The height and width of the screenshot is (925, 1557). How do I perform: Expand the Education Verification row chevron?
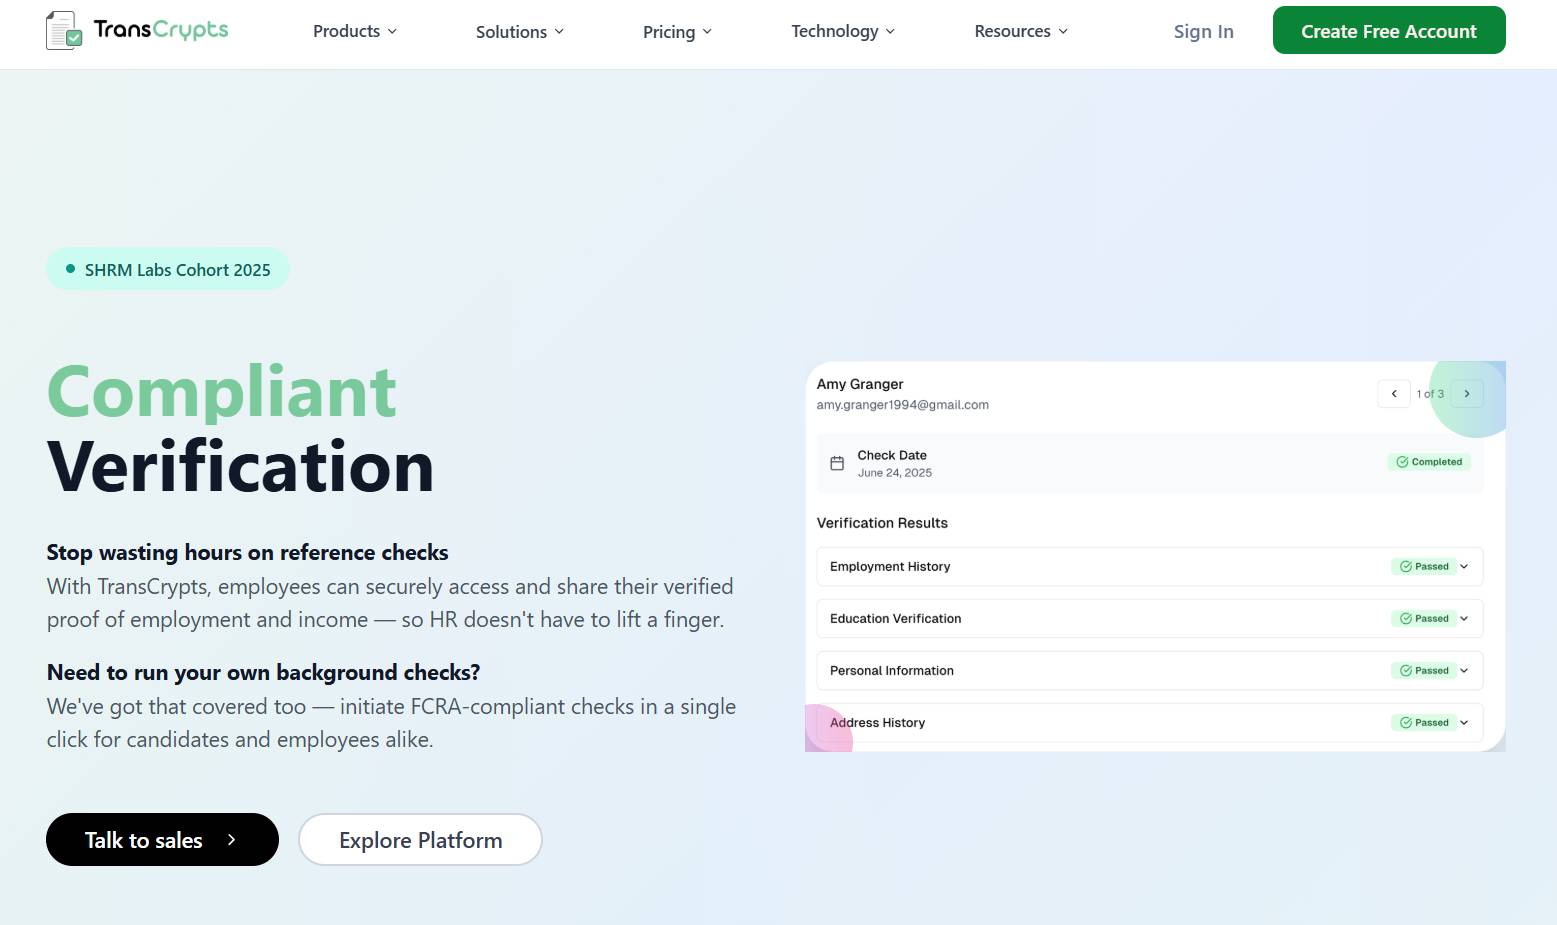pos(1464,619)
